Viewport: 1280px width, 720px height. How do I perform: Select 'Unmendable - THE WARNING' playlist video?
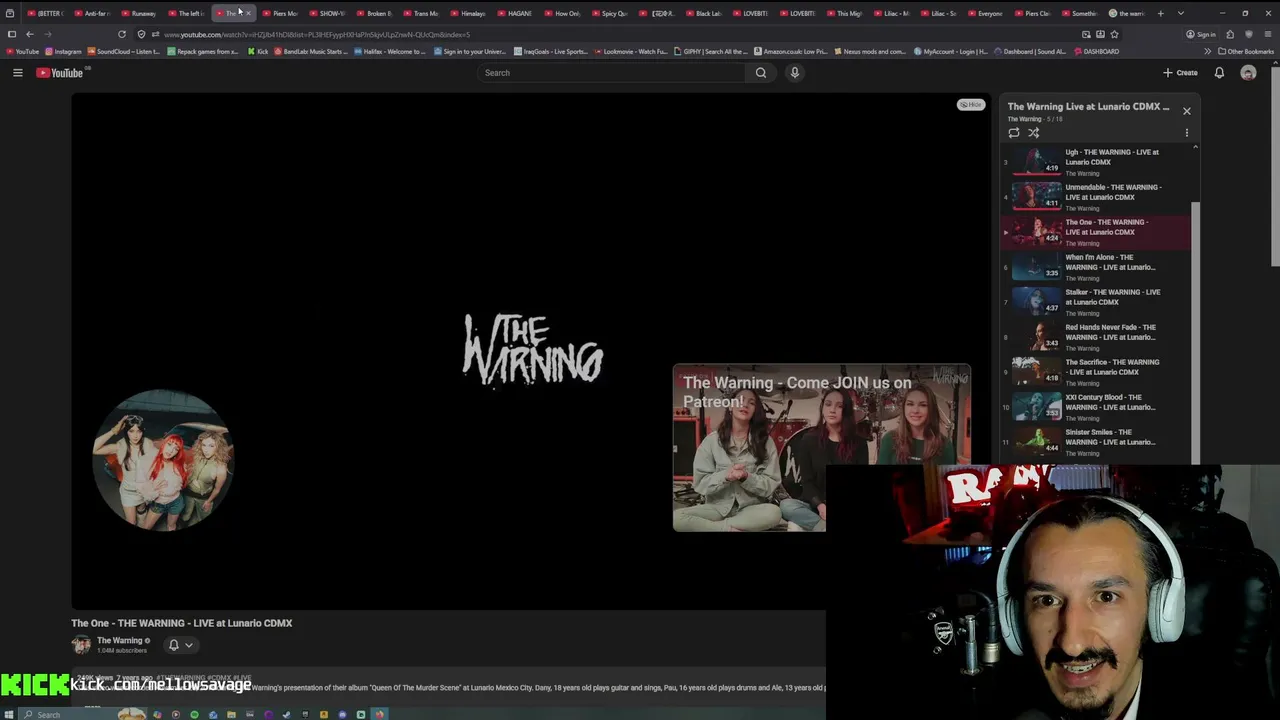tap(1097, 196)
